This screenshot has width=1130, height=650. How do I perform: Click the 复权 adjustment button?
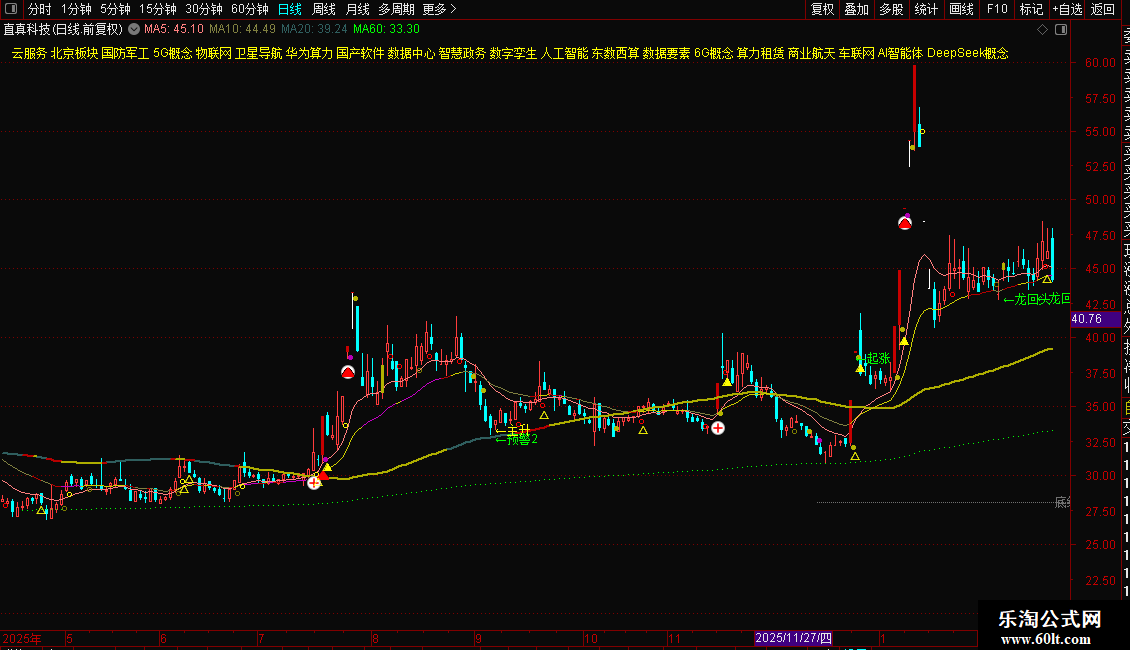(822, 9)
